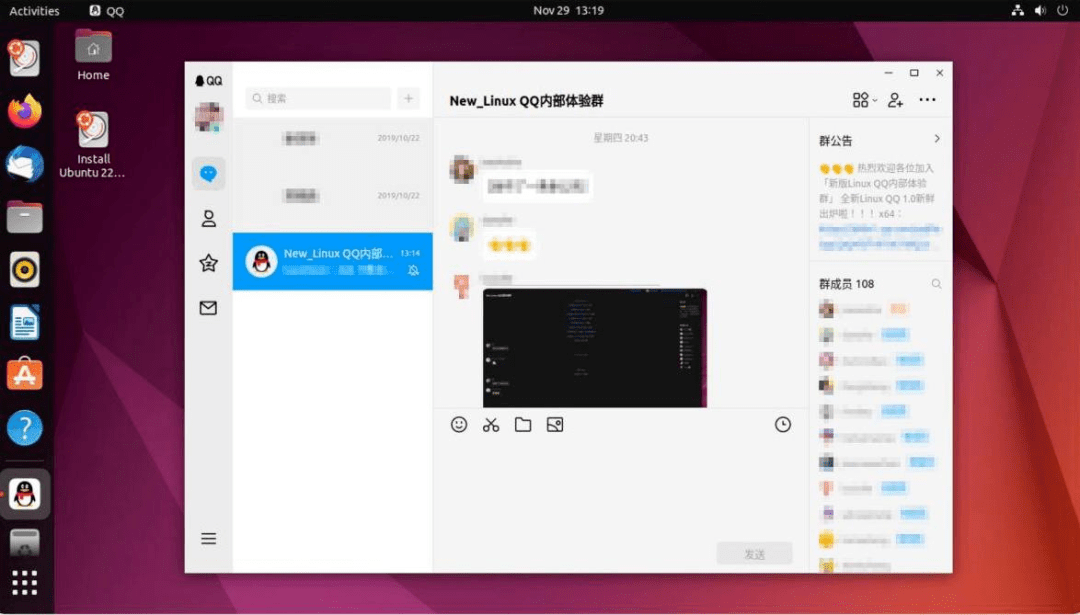The image size is (1080, 615).
Task: Search group members with the magnifier icon
Action: coord(935,283)
